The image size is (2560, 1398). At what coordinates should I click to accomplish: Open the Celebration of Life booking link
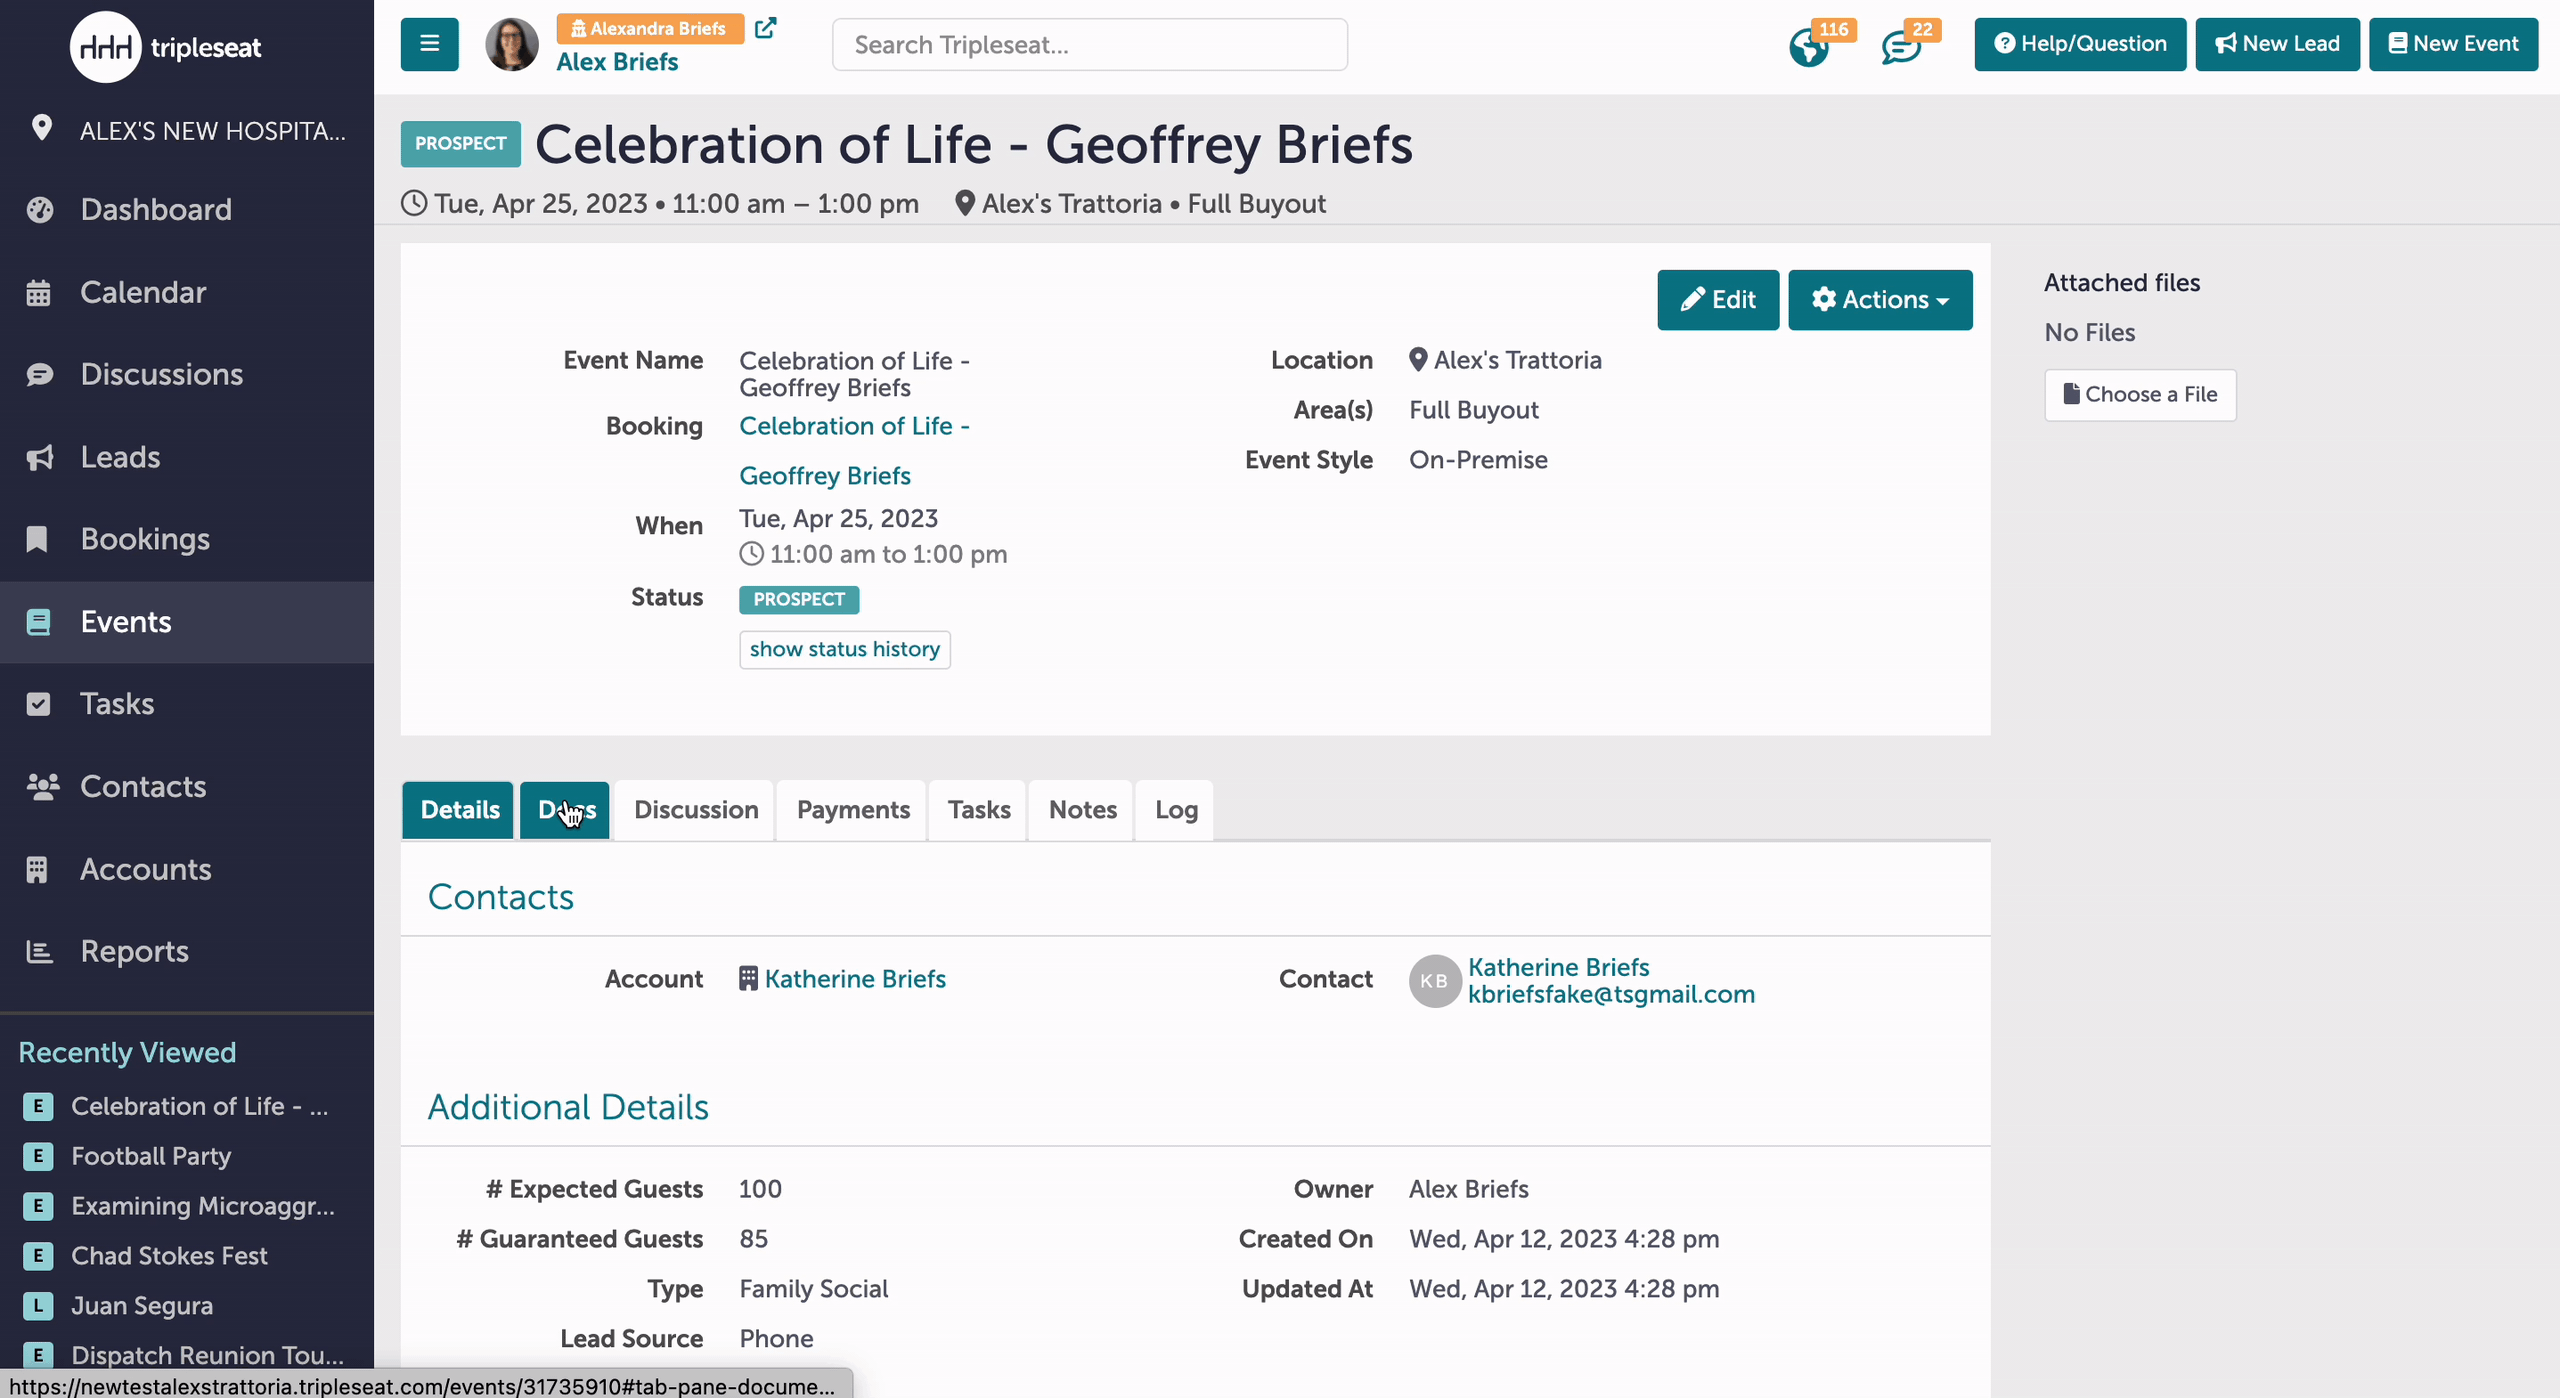(x=854, y=451)
